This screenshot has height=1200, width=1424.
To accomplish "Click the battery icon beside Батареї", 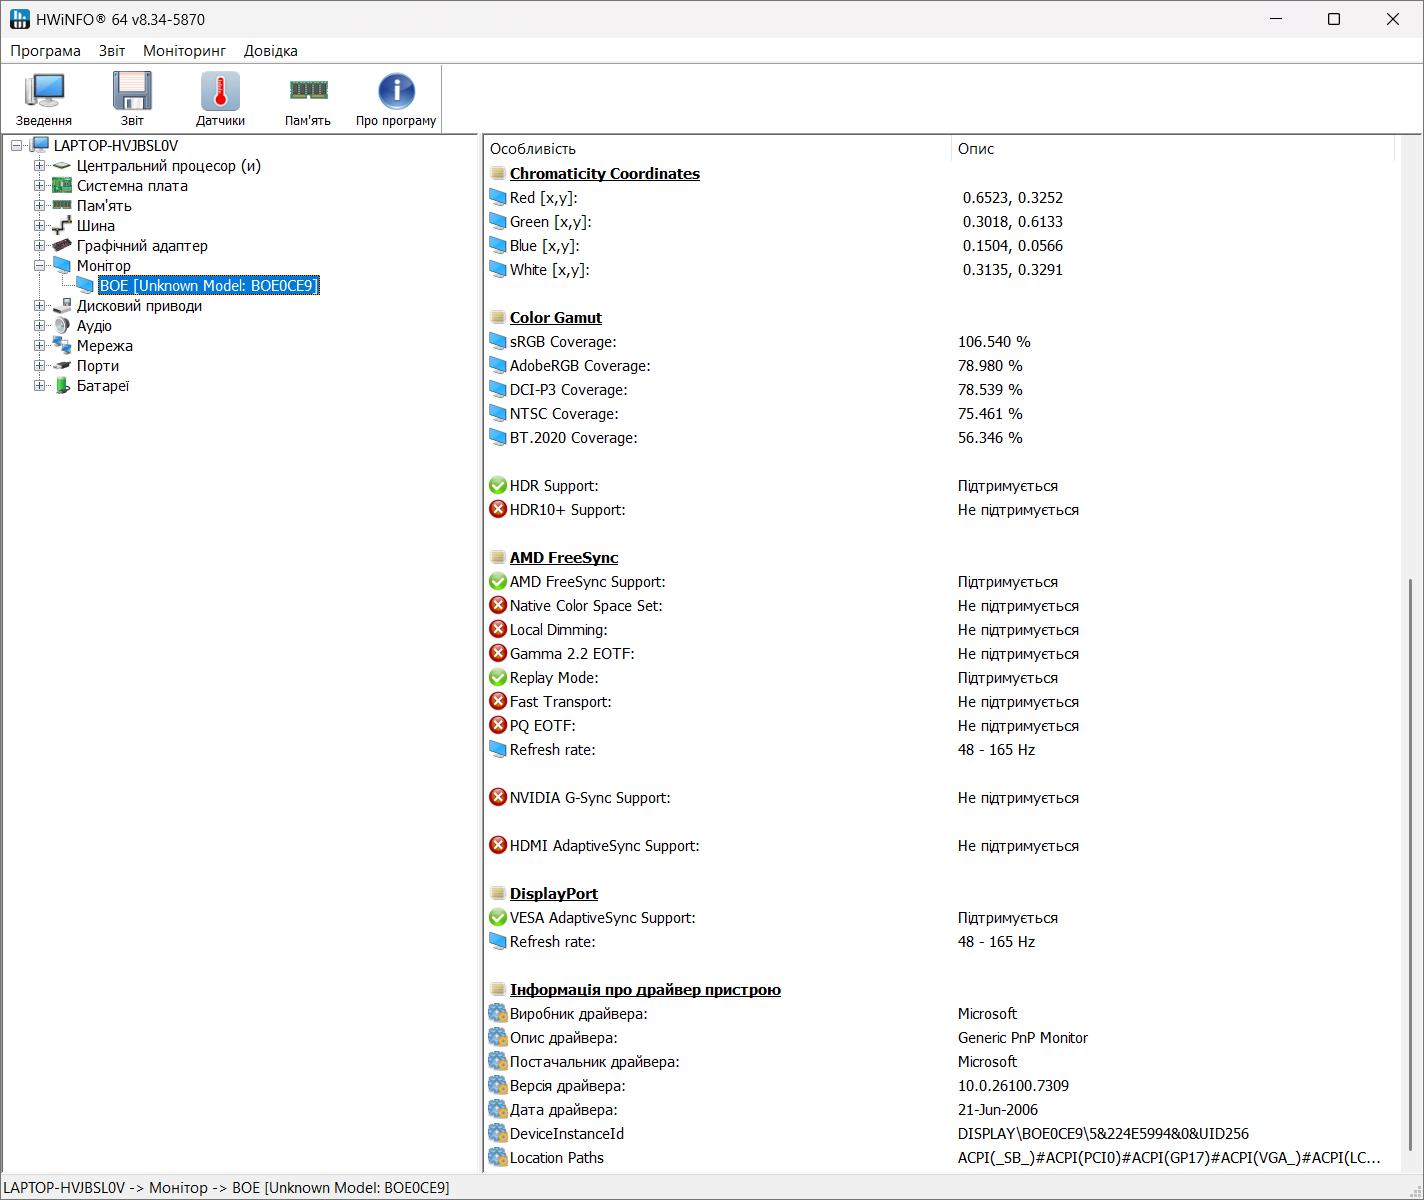I will tap(63, 386).
